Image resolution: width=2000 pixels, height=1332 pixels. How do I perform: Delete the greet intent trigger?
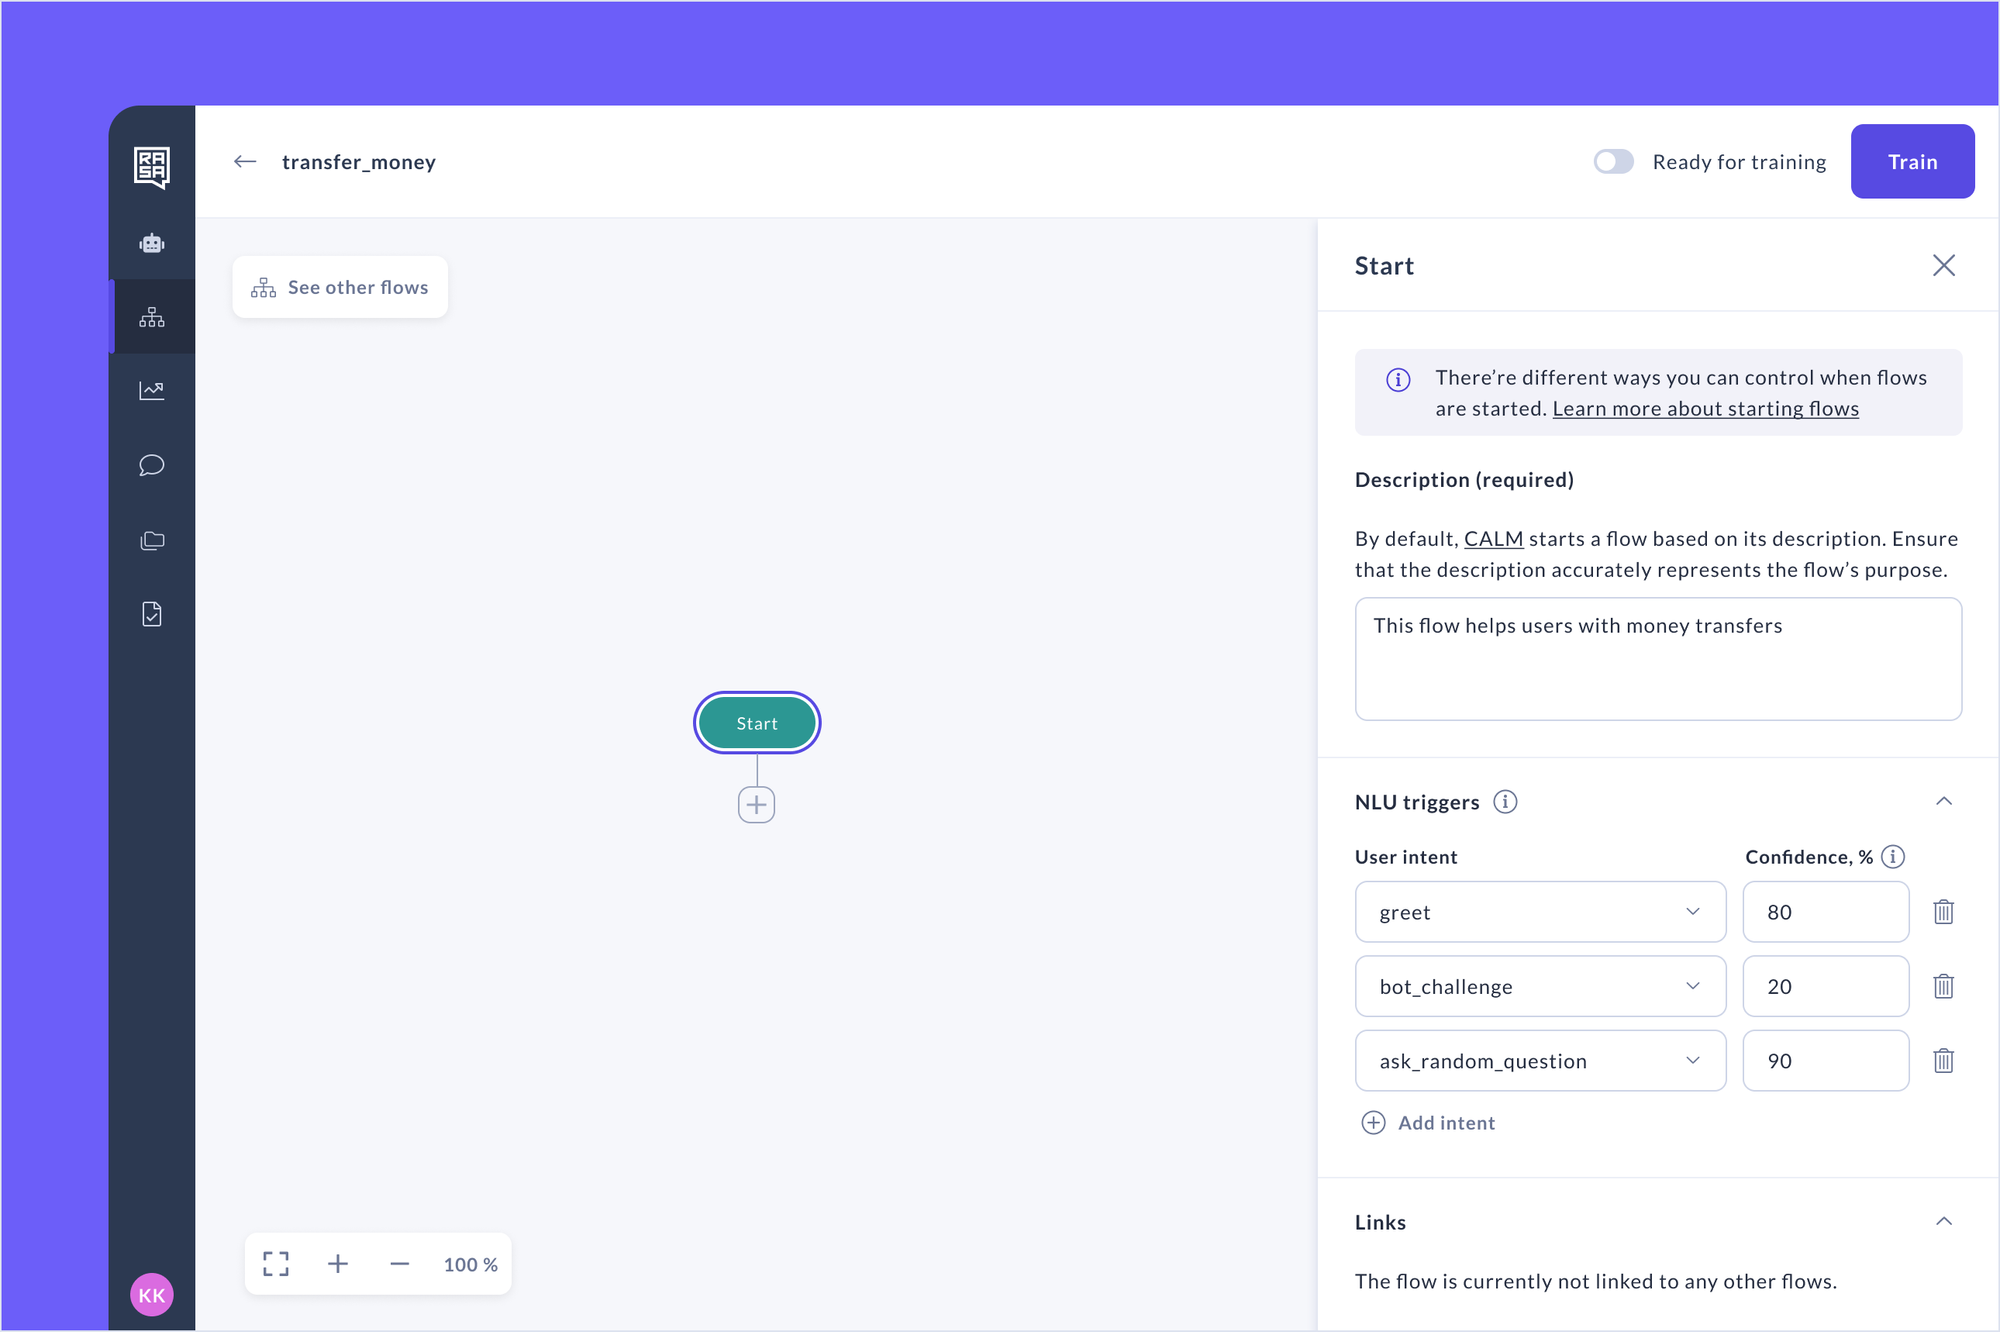(1943, 912)
